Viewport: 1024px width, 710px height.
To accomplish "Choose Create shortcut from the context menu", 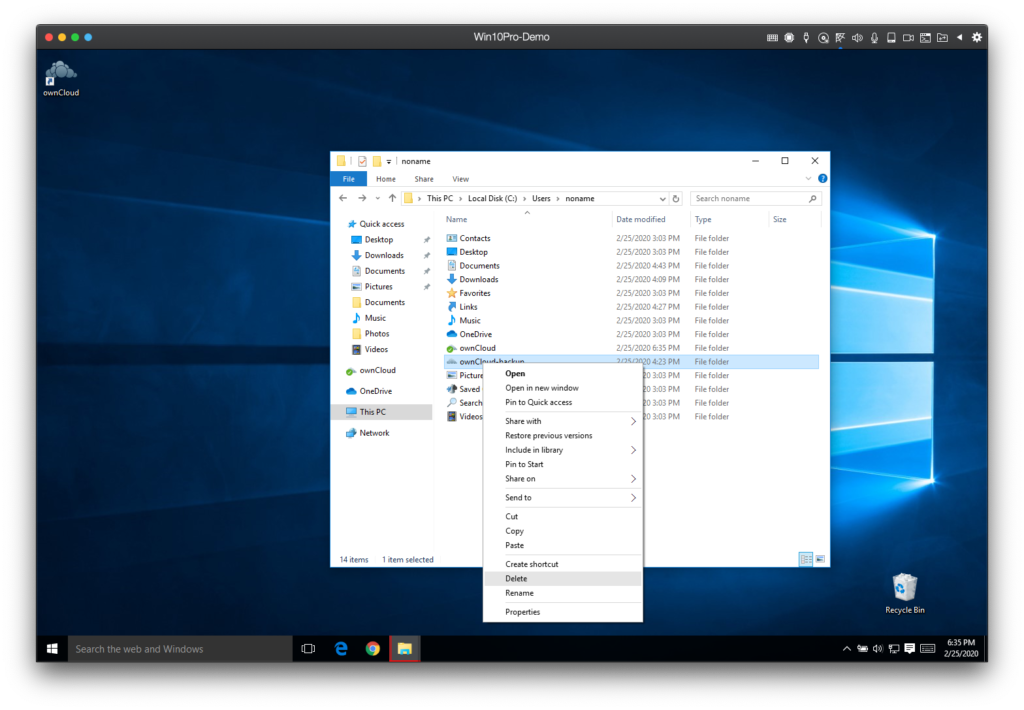I will pos(562,564).
